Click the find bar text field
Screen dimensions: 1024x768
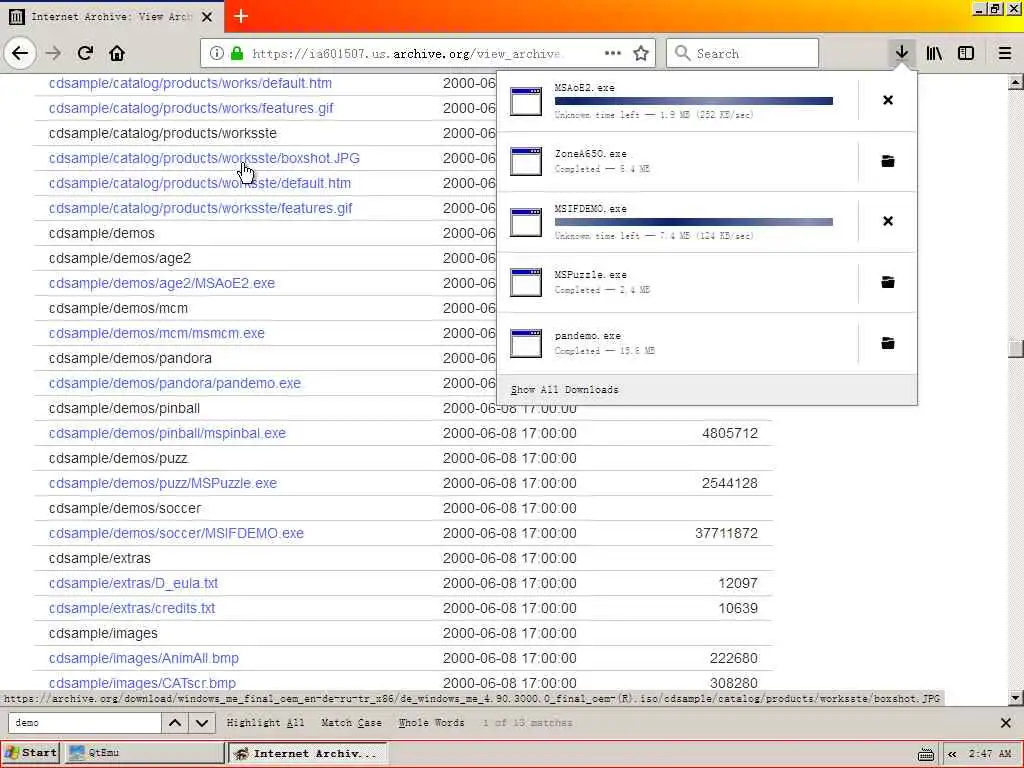[x=84, y=722]
